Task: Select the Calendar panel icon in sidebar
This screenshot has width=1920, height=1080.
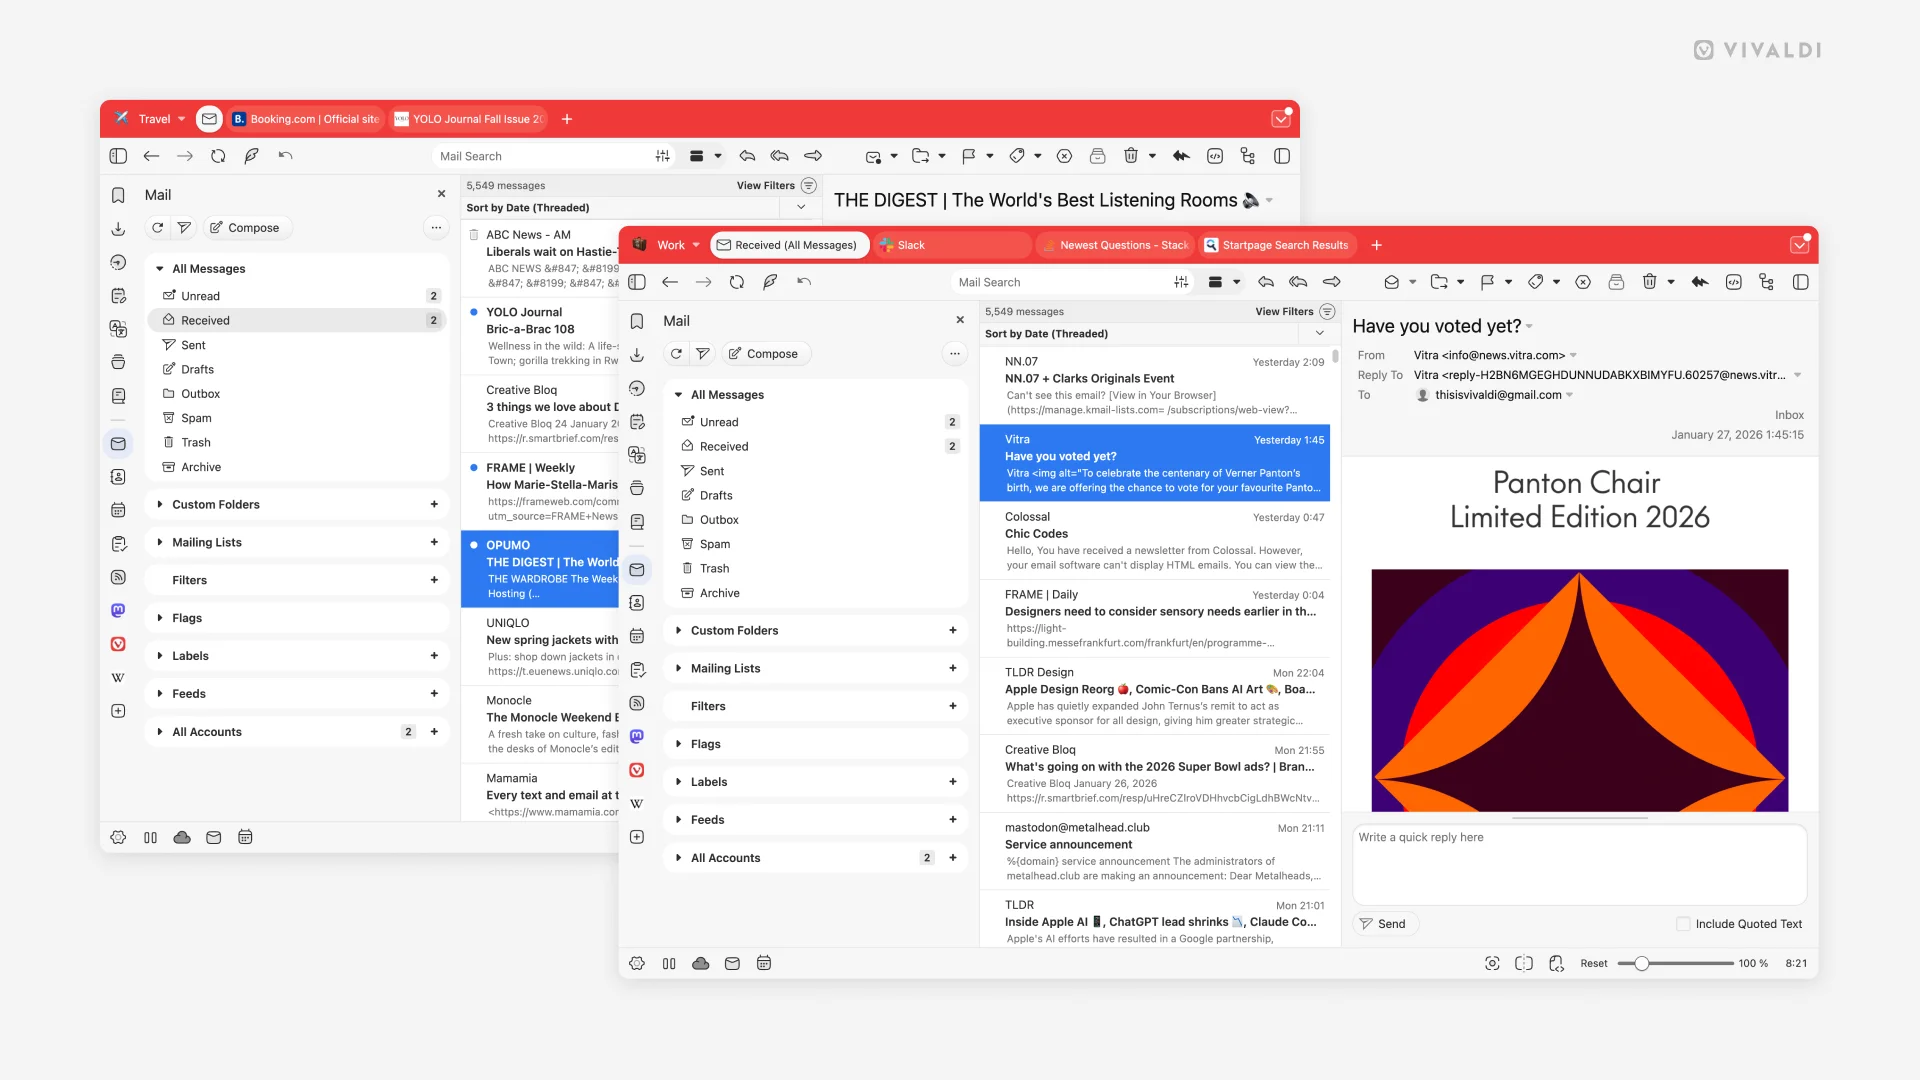Action: point(637,636)
